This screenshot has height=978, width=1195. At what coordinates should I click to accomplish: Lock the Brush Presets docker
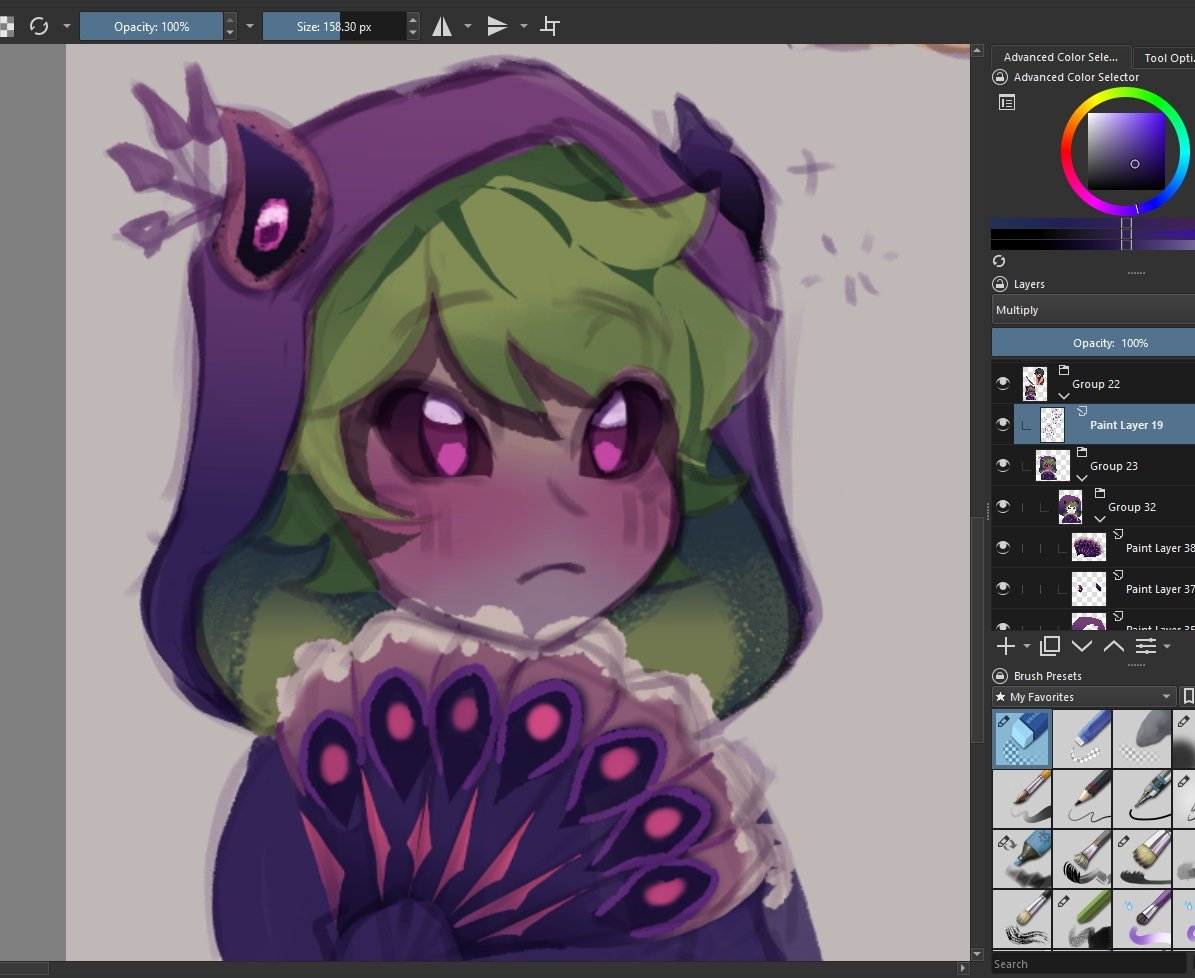click(1000, 676)
